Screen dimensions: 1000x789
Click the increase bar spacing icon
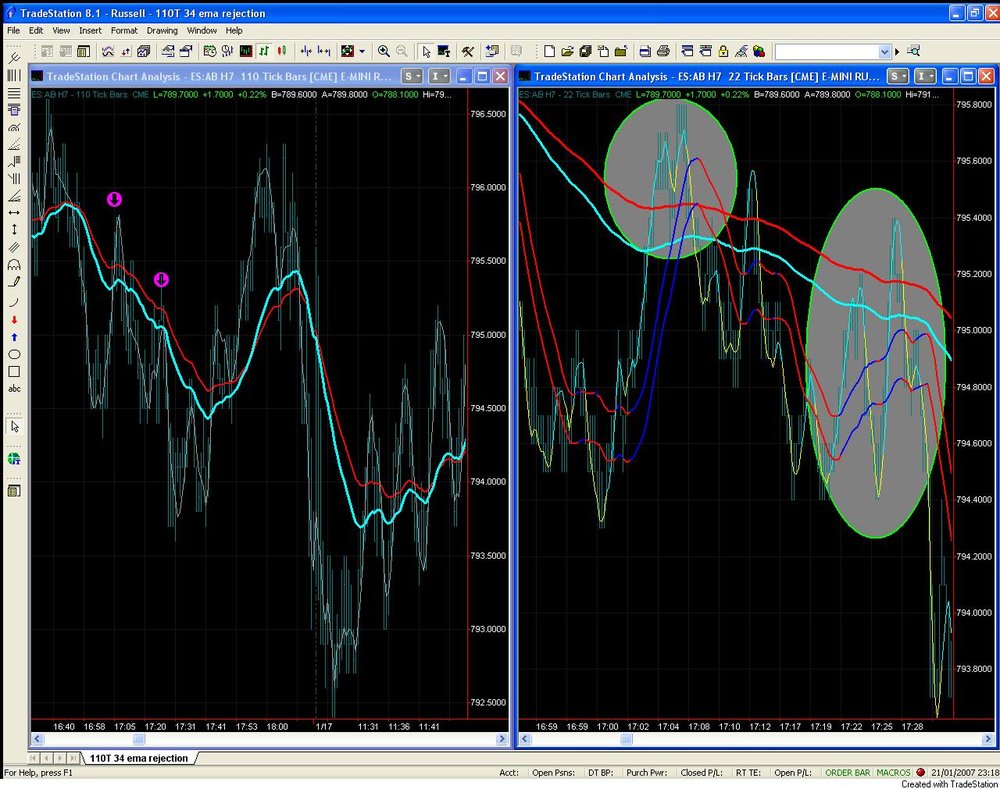coord(324,51)
